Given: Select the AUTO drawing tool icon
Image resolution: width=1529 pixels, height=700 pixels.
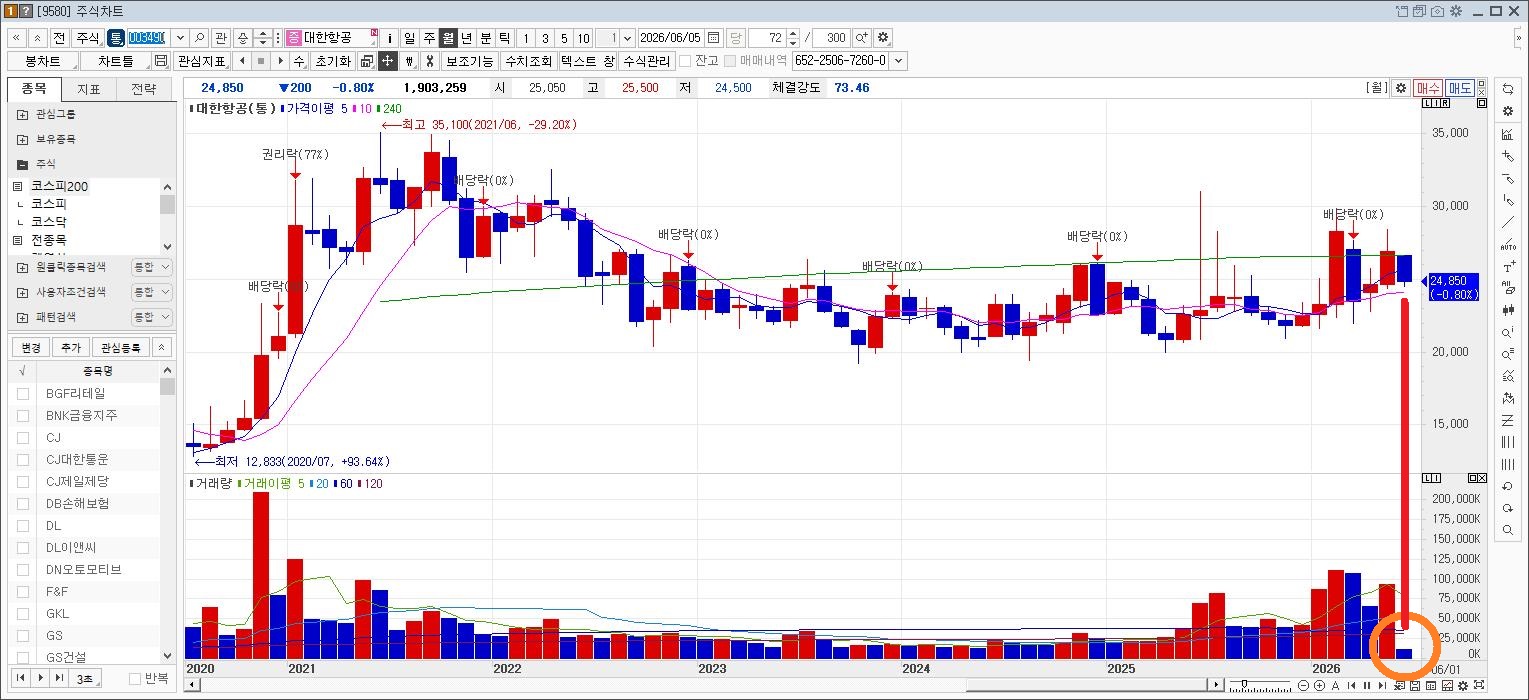Looking at the screenshot, I should [x=1508, y=244].
